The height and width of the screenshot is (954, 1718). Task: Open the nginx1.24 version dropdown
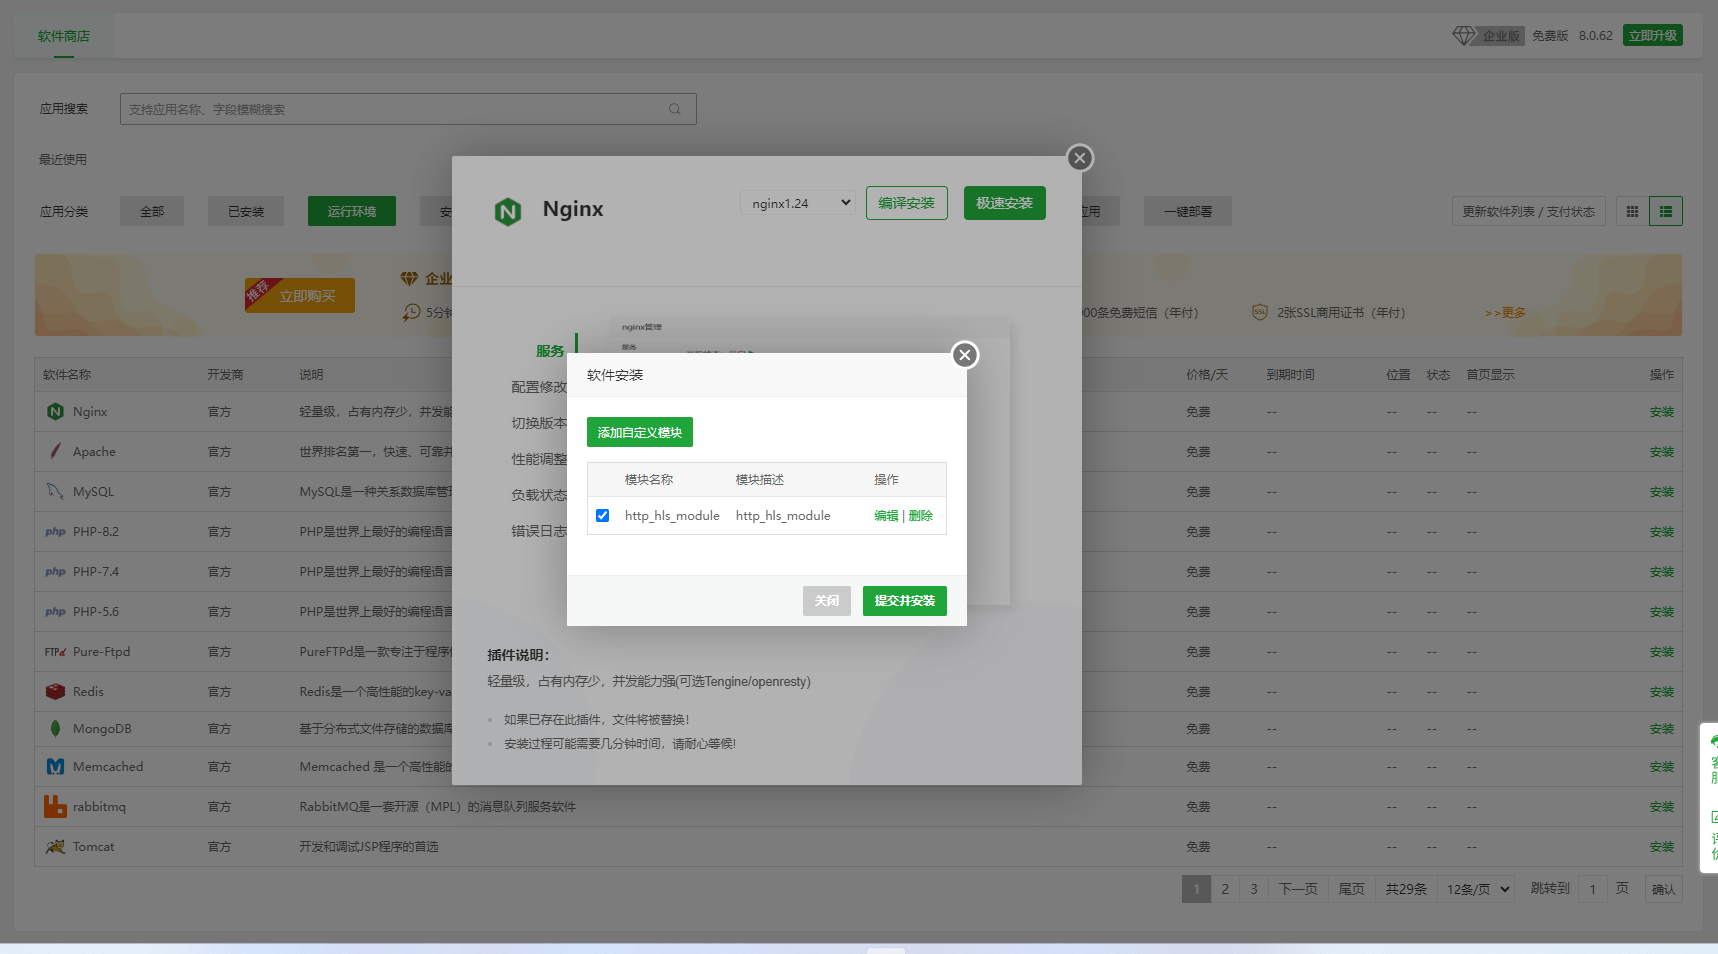coord(797,203)
